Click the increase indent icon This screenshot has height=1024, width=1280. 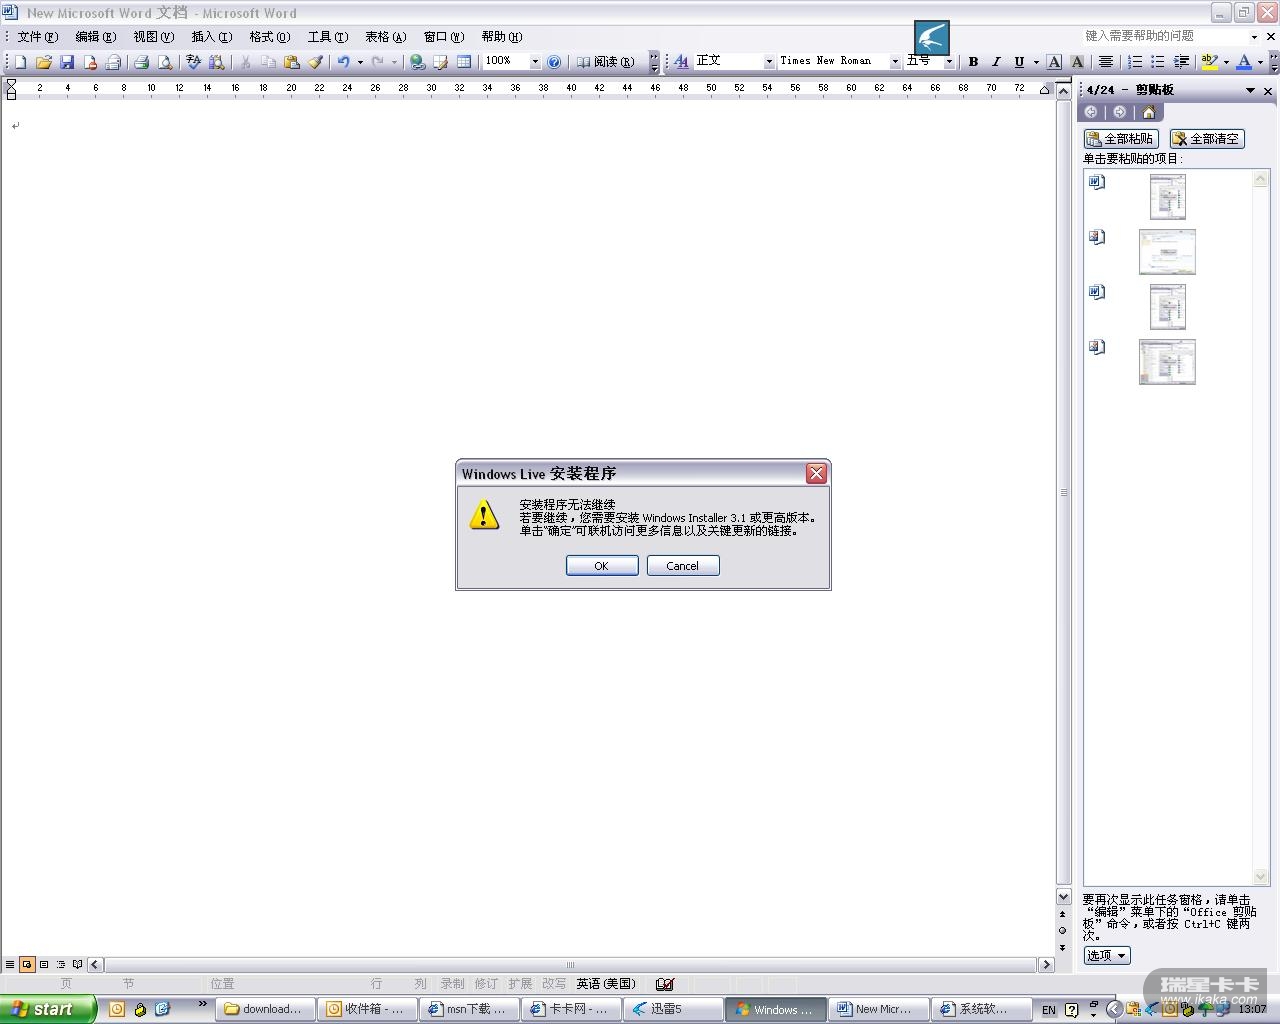(1181, 62)
